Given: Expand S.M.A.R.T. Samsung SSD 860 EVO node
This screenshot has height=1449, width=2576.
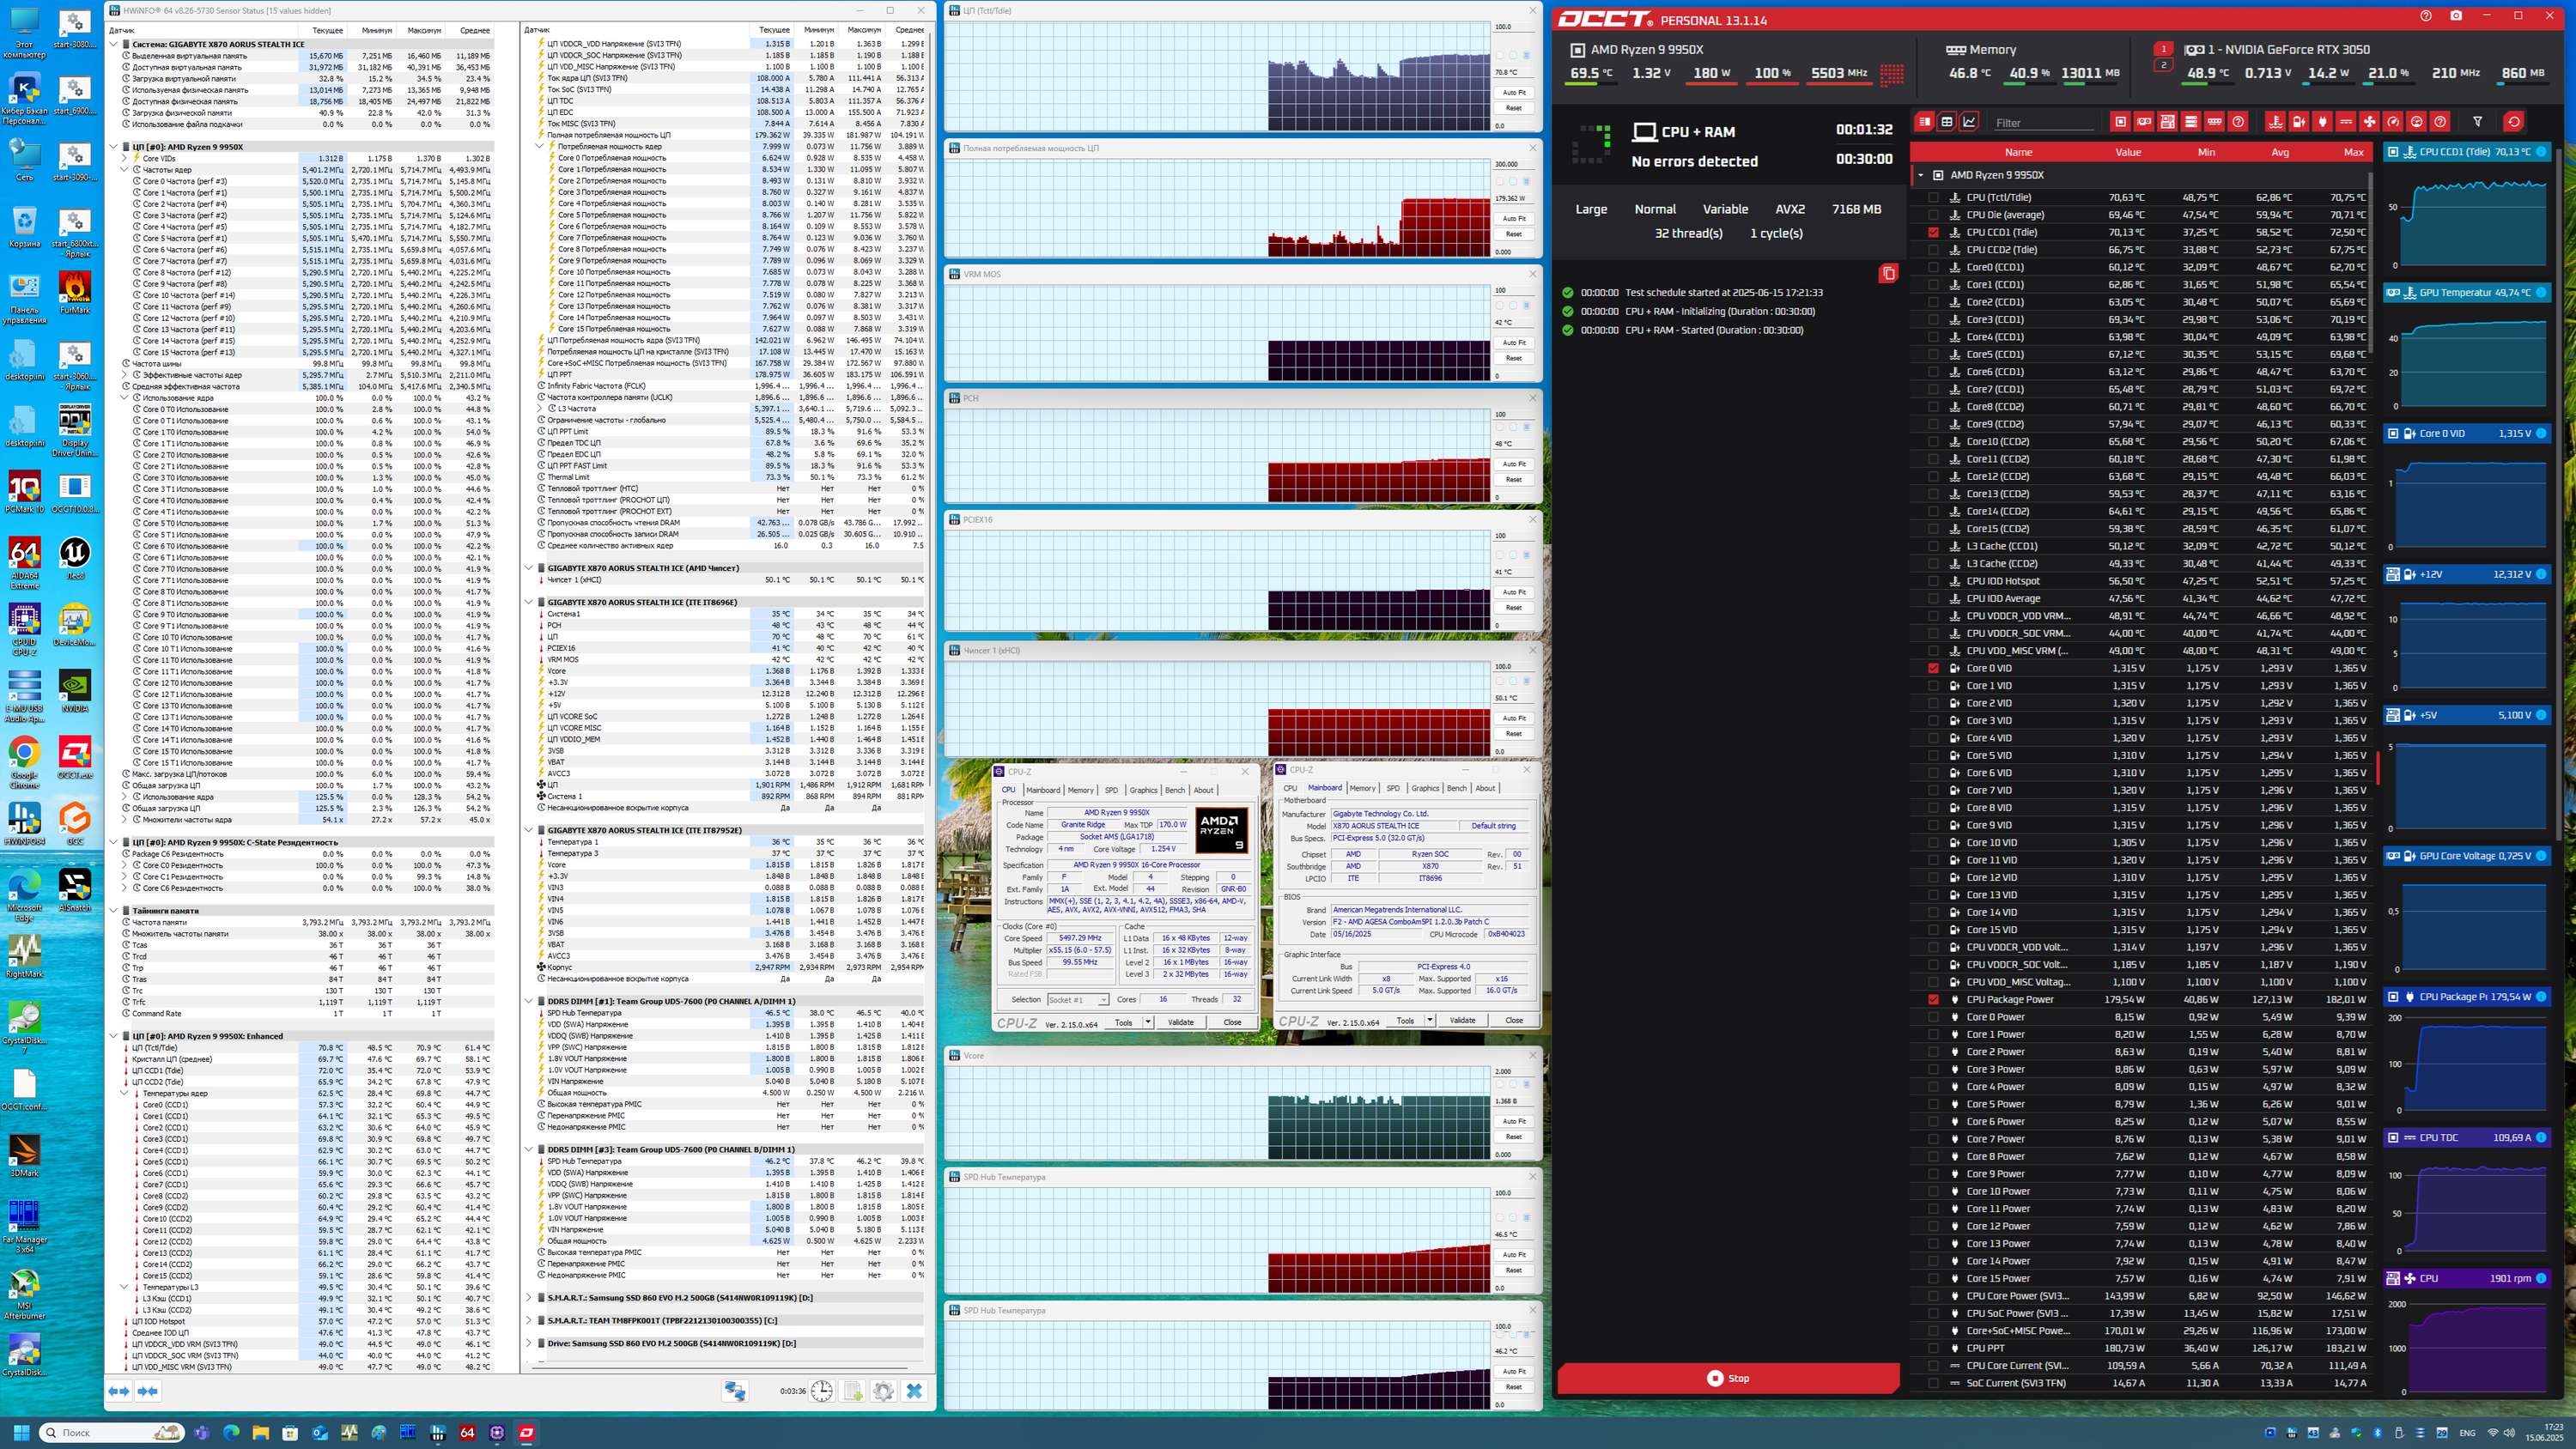Looking at the screenshot, I should point(529,1298).
